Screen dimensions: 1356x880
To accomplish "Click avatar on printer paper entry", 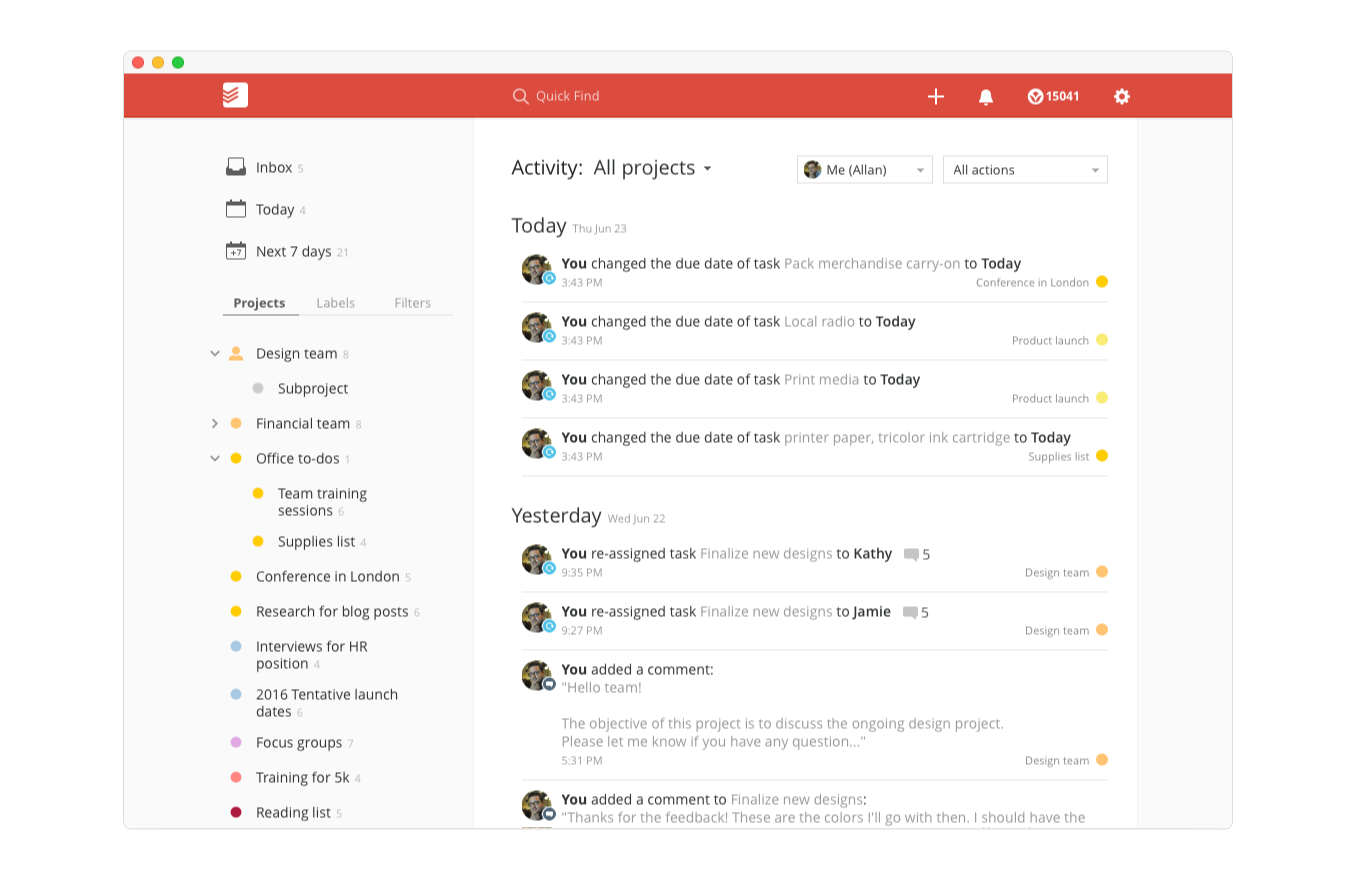I will coord(537,444).
